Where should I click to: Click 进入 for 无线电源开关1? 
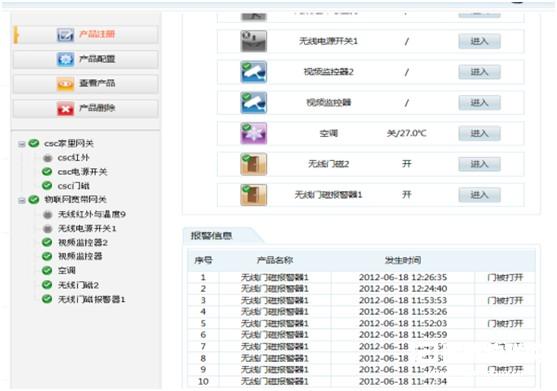tap(479, 41)
